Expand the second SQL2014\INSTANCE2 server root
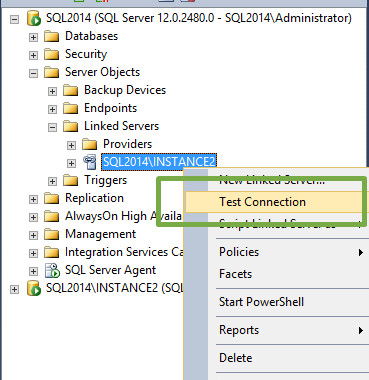Viewport: 369px width, 380px height. click(x=14, y=289)
